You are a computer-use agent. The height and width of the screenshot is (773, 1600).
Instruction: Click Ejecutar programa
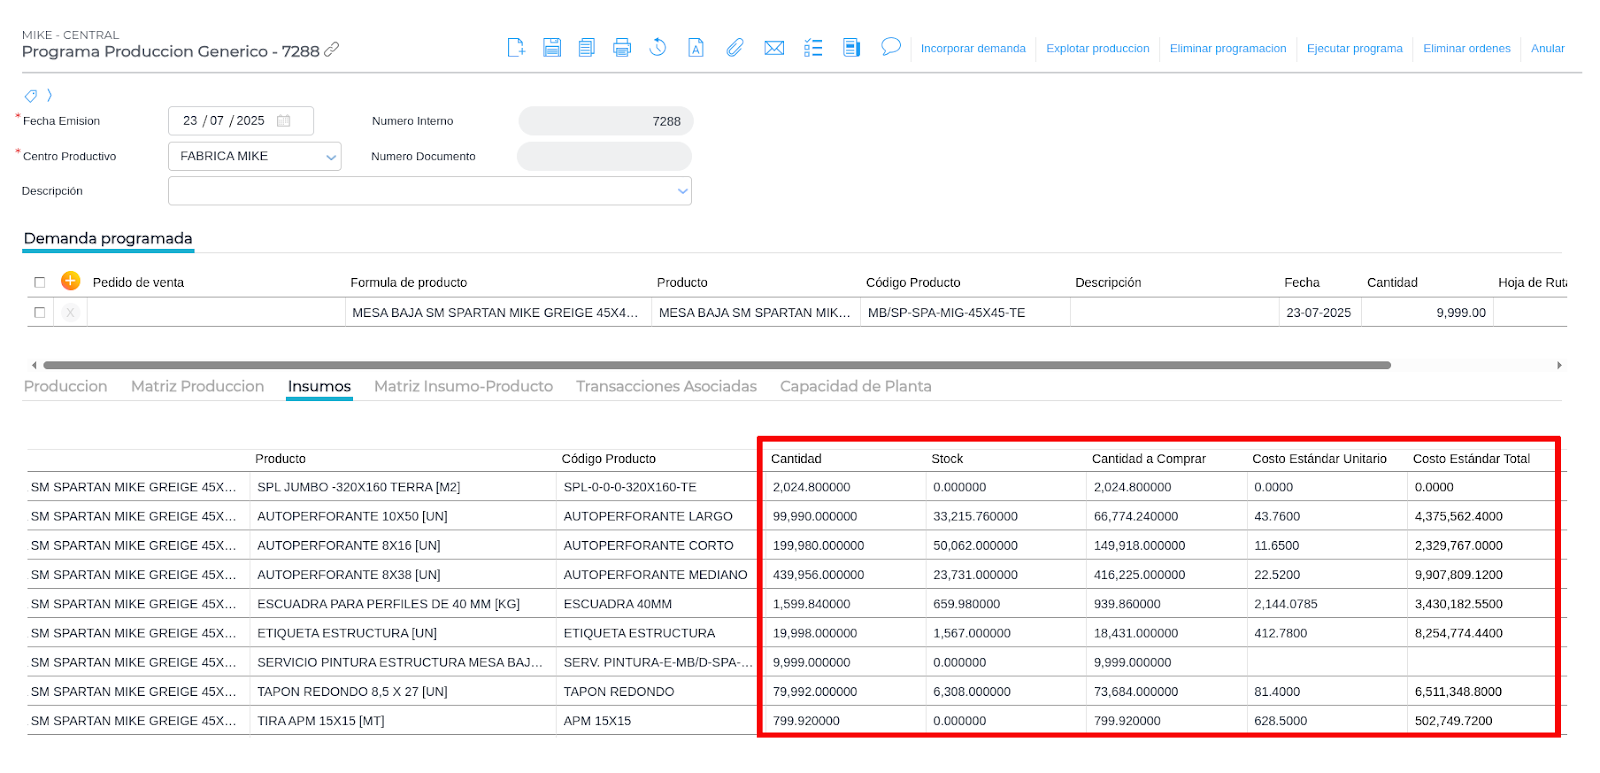click(1354, 48)
